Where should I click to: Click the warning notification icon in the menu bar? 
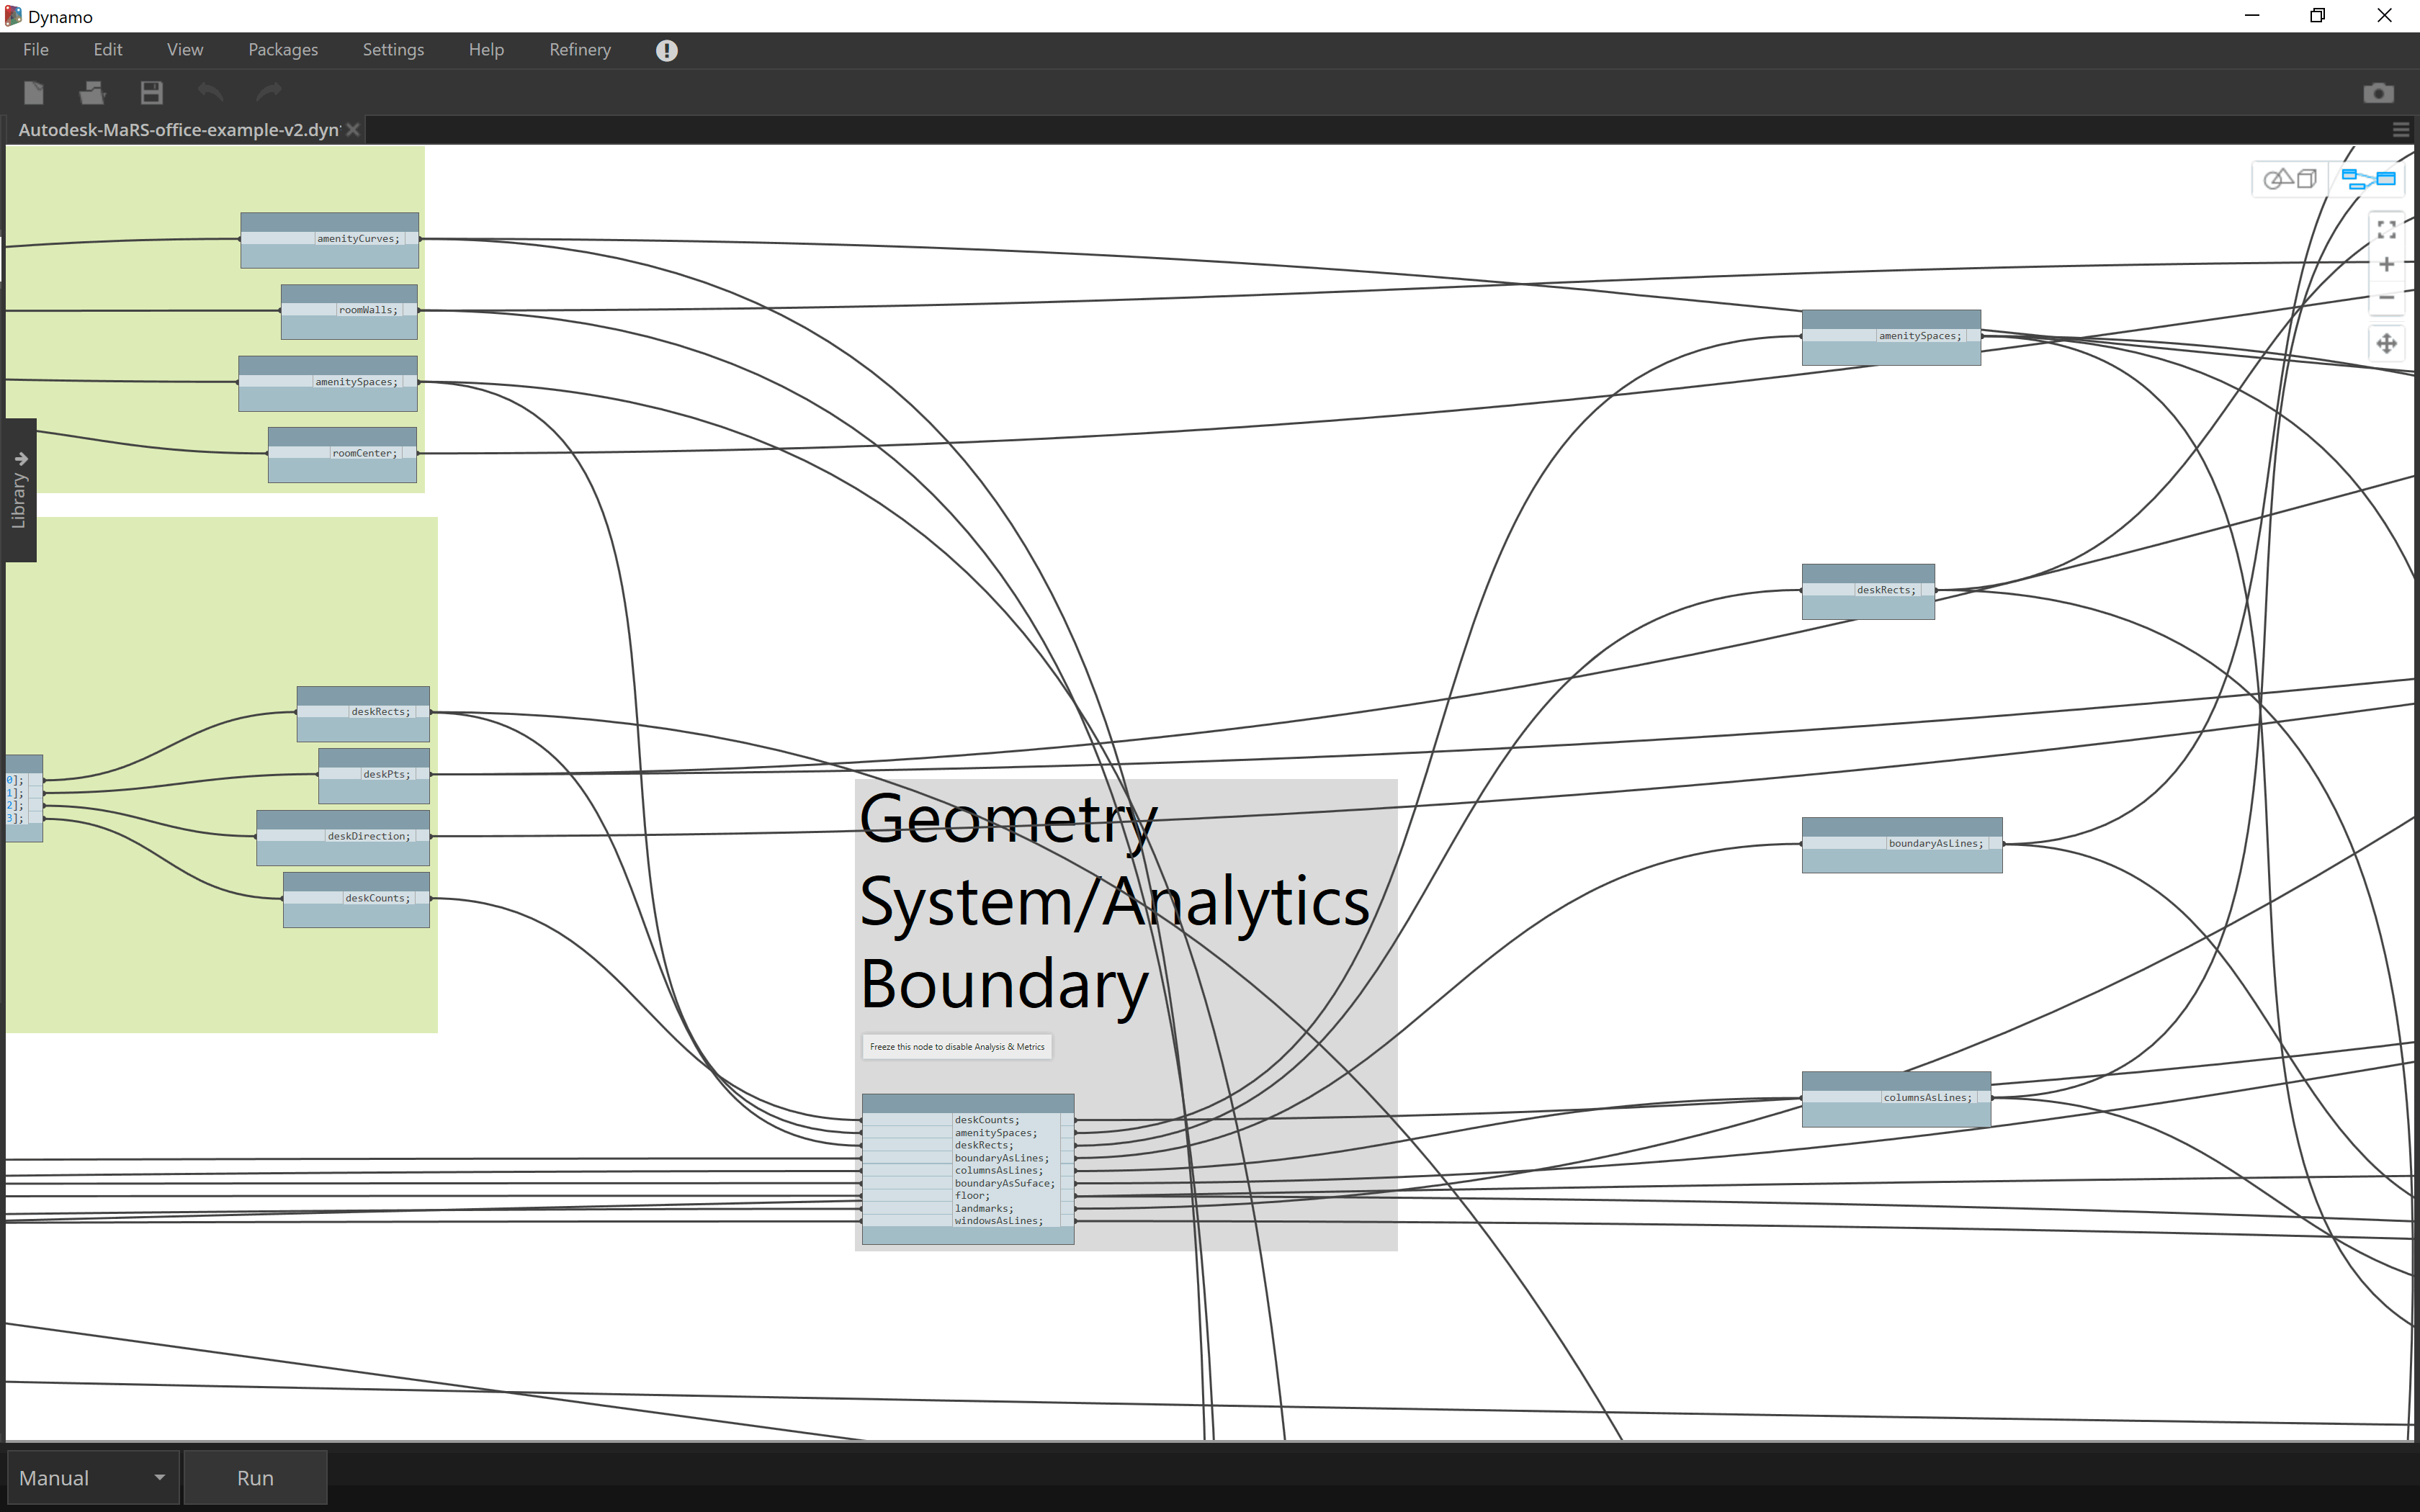pyautogui.click(x=667, y=50)
